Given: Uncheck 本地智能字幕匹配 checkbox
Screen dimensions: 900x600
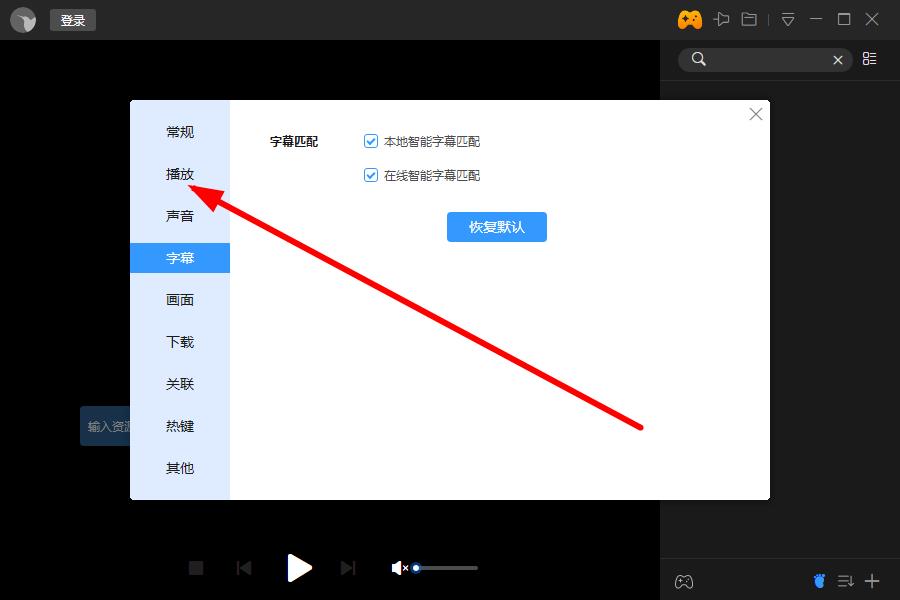Looking at the screenshot, I should point(371,141).
